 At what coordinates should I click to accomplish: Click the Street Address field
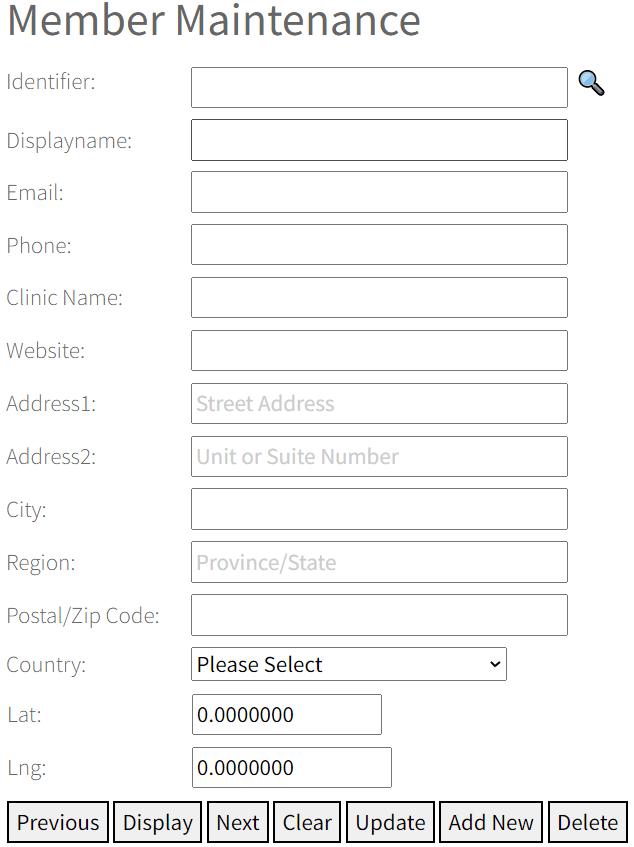[379, 404]
